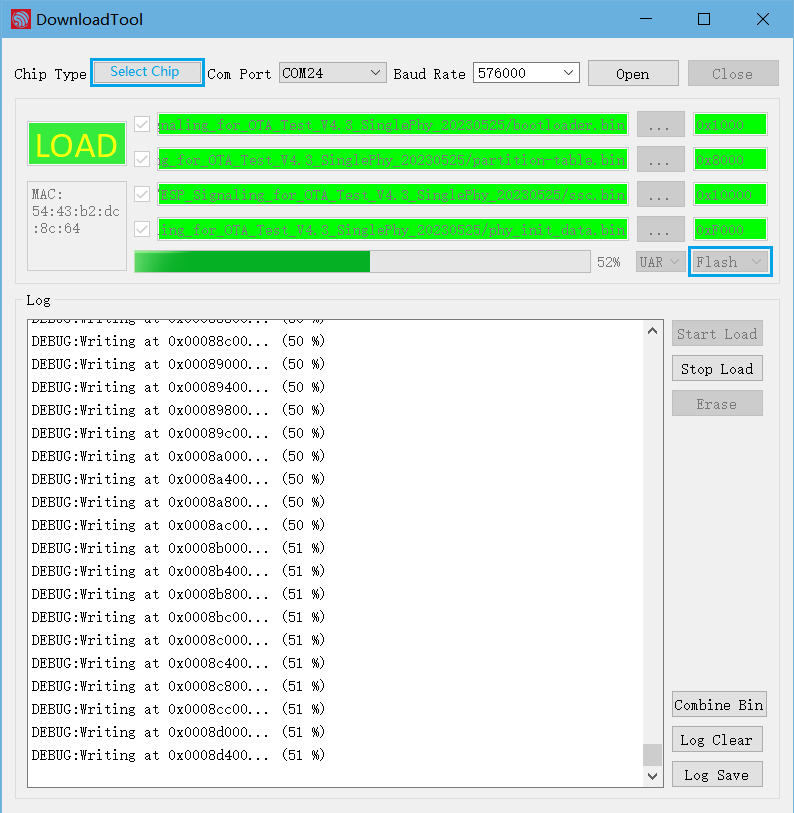Toggle the bootloader.bin file checkbox

(x=142, y=125)
